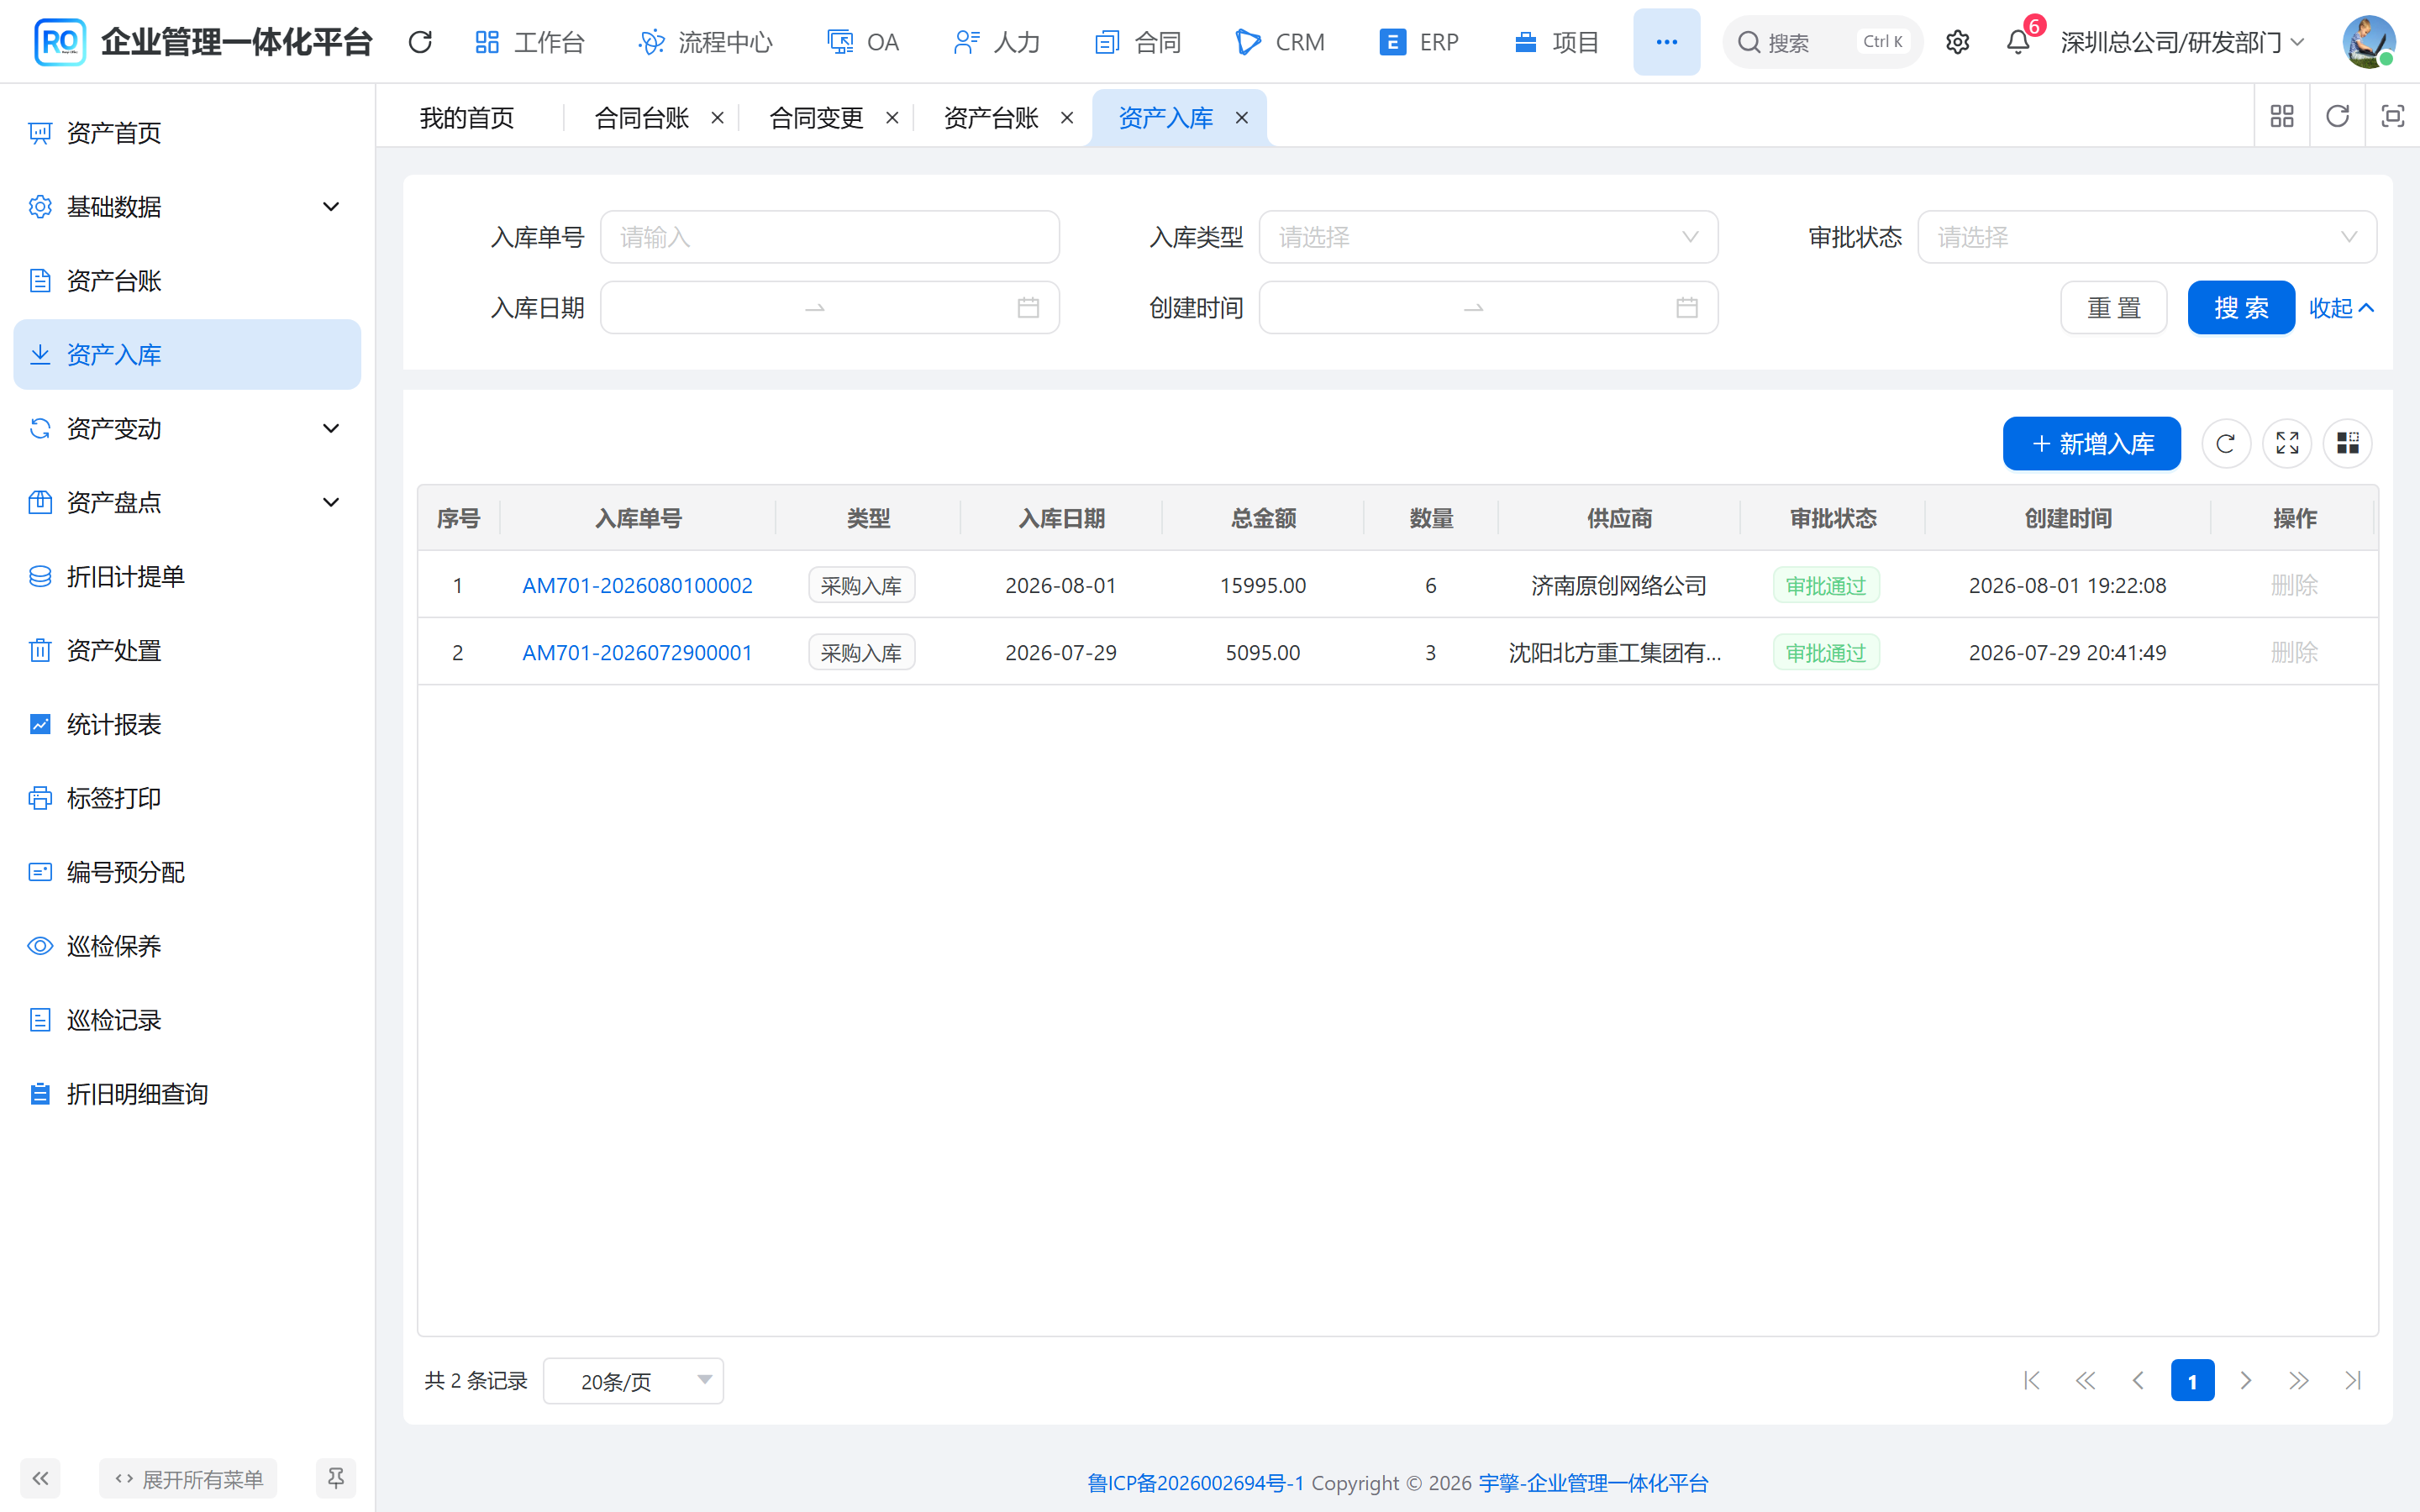Image resolution: width=2420 pixels, height=1512 pixels.
Task: Open column settings icon above table
Action: click(2348, 443)
